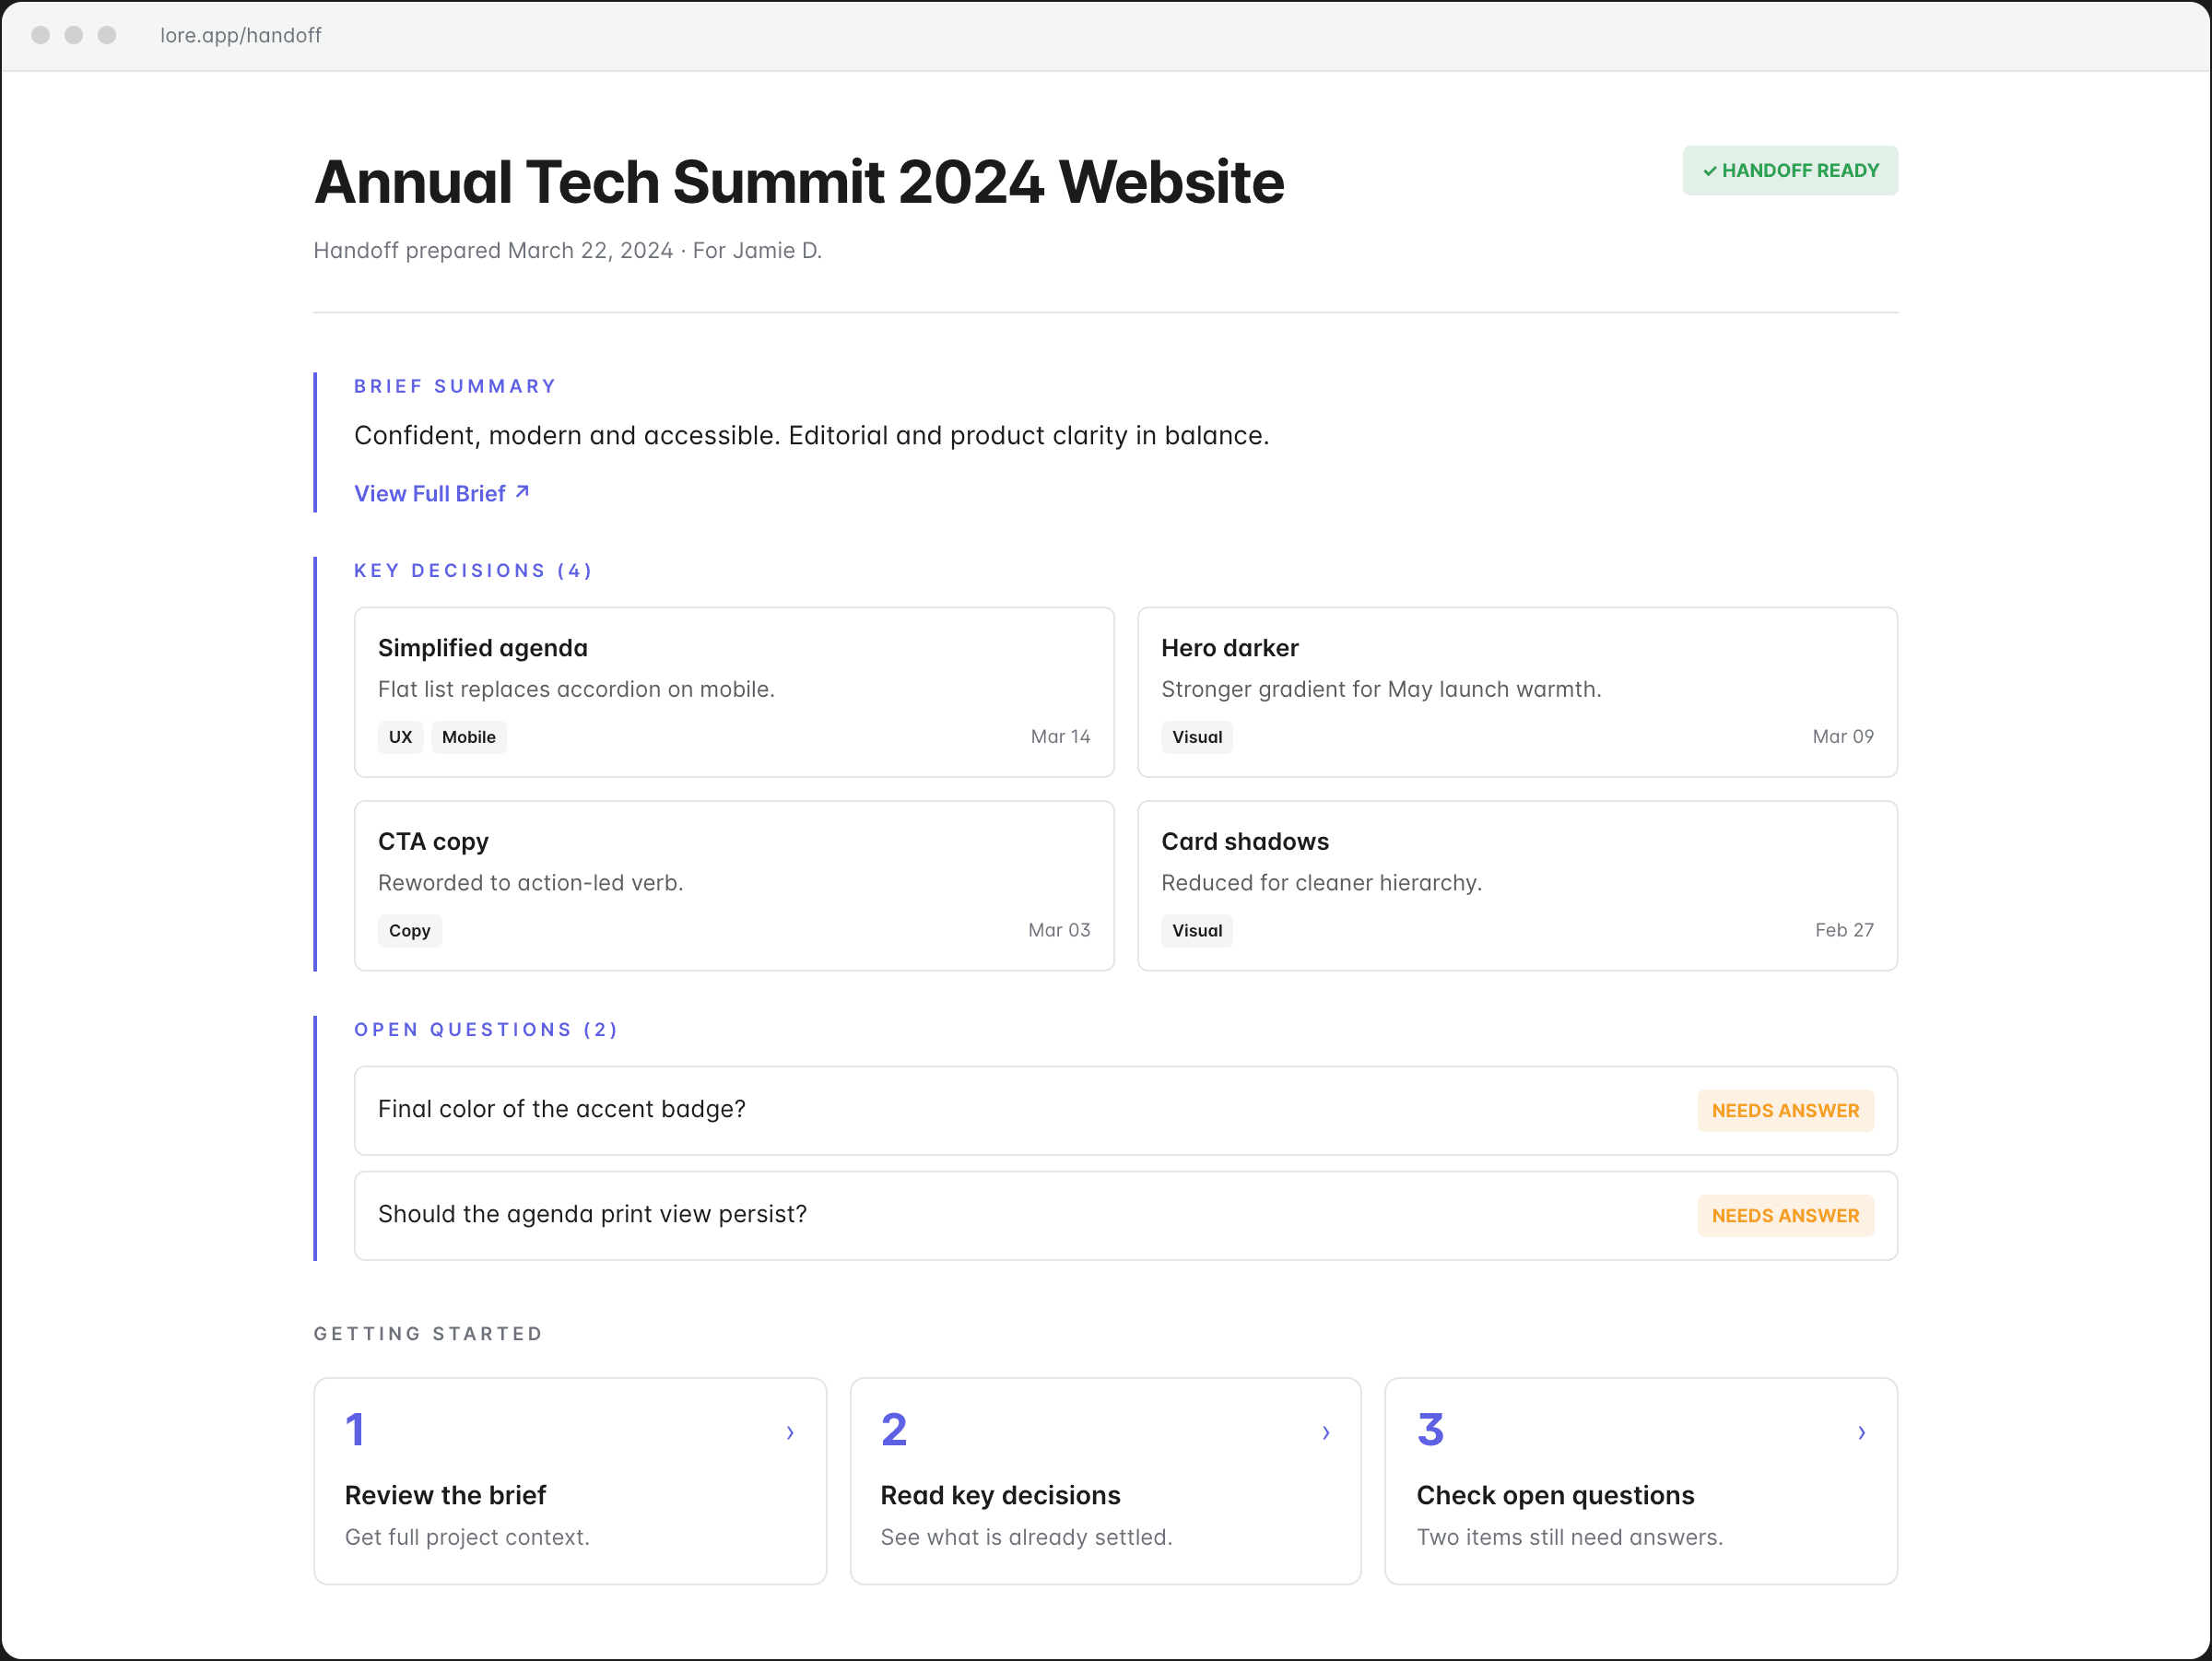
Task: Click the lore.app/handoff address bar
Action: pyautogui.click(x=241, y=36)
